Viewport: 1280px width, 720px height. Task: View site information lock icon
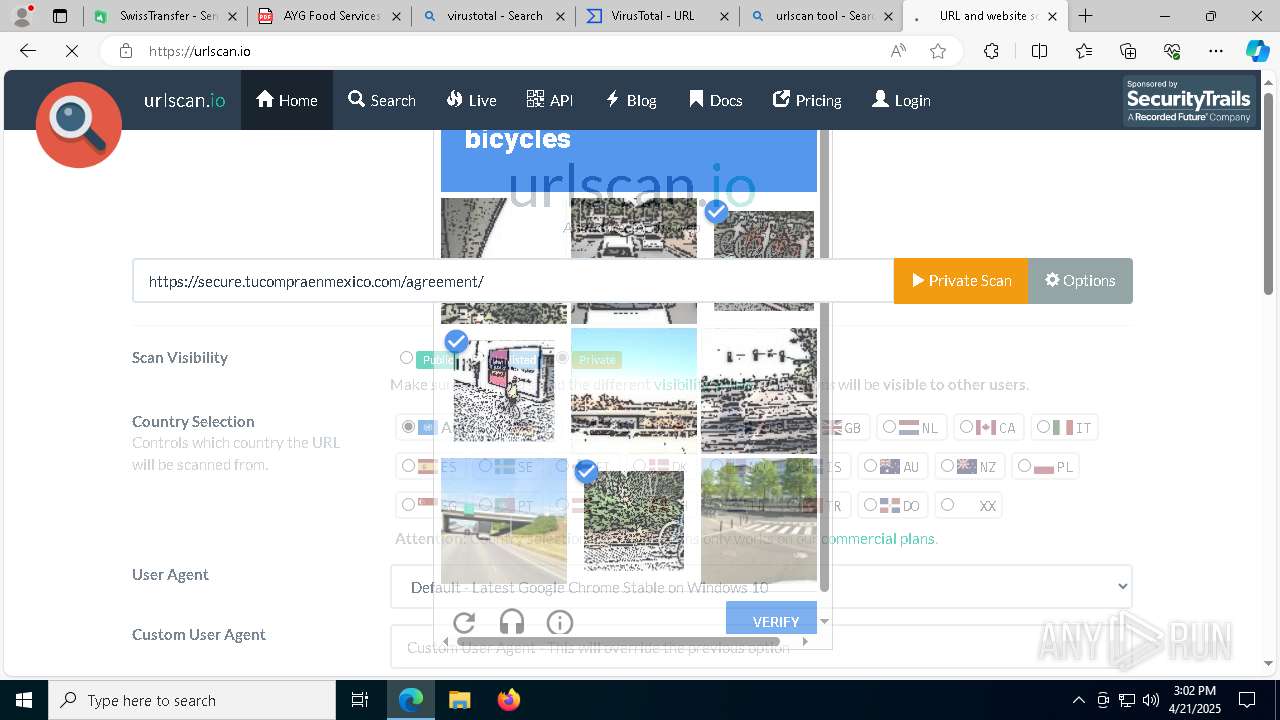(x=125, y=51)
